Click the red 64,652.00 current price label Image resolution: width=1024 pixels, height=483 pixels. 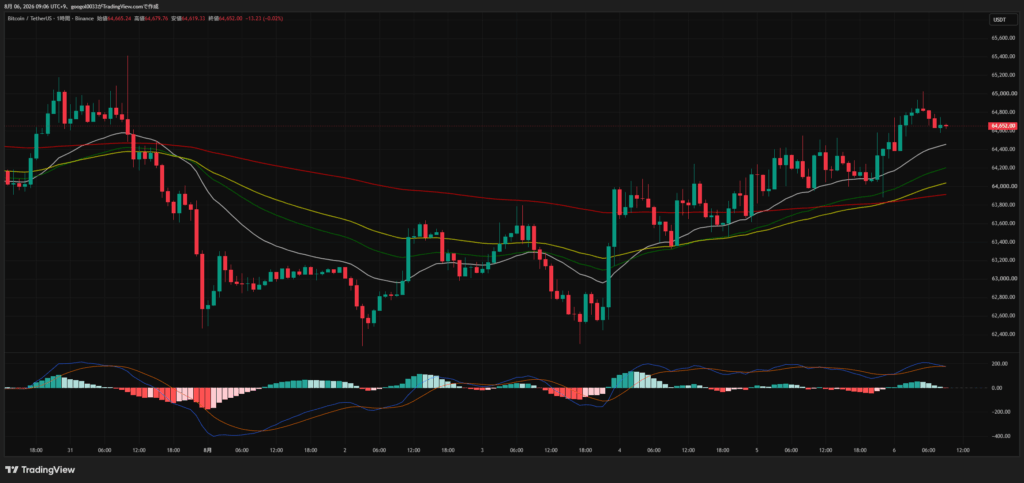[1002, 125]
